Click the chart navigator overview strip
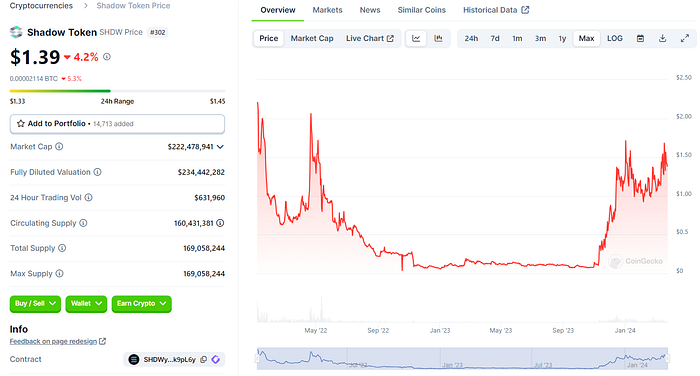The width and height of the screenshot is (700, 376). (462, 358)
